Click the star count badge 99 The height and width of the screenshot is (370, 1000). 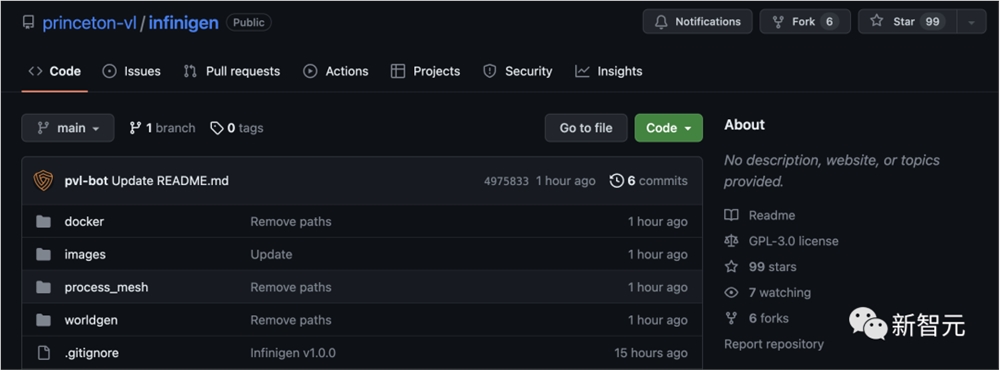point(932,22)
